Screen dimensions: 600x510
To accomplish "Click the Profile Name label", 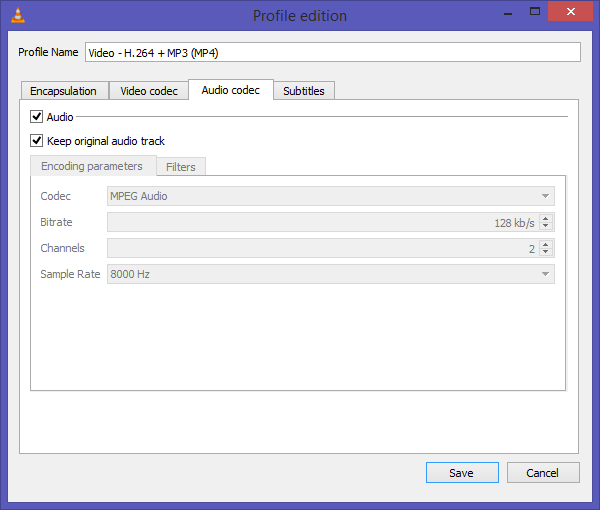I will (x=48, y=52).
